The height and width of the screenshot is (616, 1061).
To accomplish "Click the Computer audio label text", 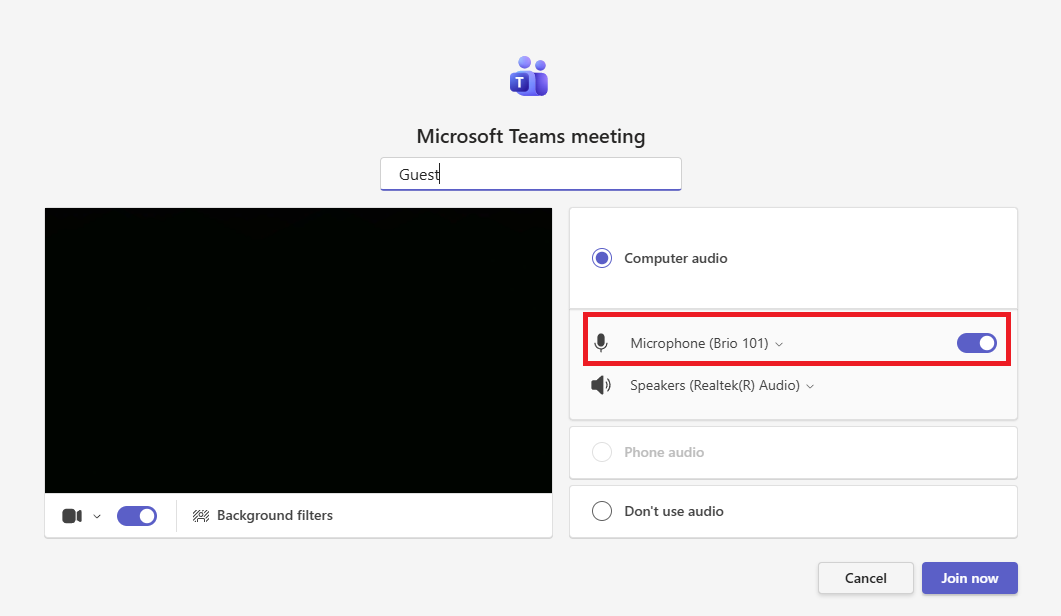I will (676, 258).
